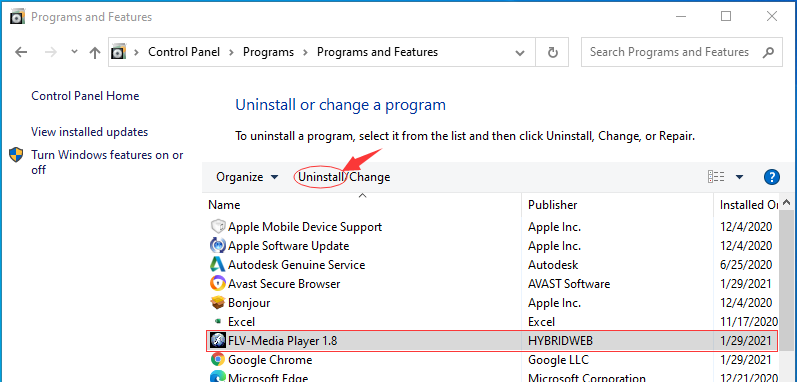Select the Google Chrome entry
797x382 pixels.
pyautogui.click(x=270, y=360)
